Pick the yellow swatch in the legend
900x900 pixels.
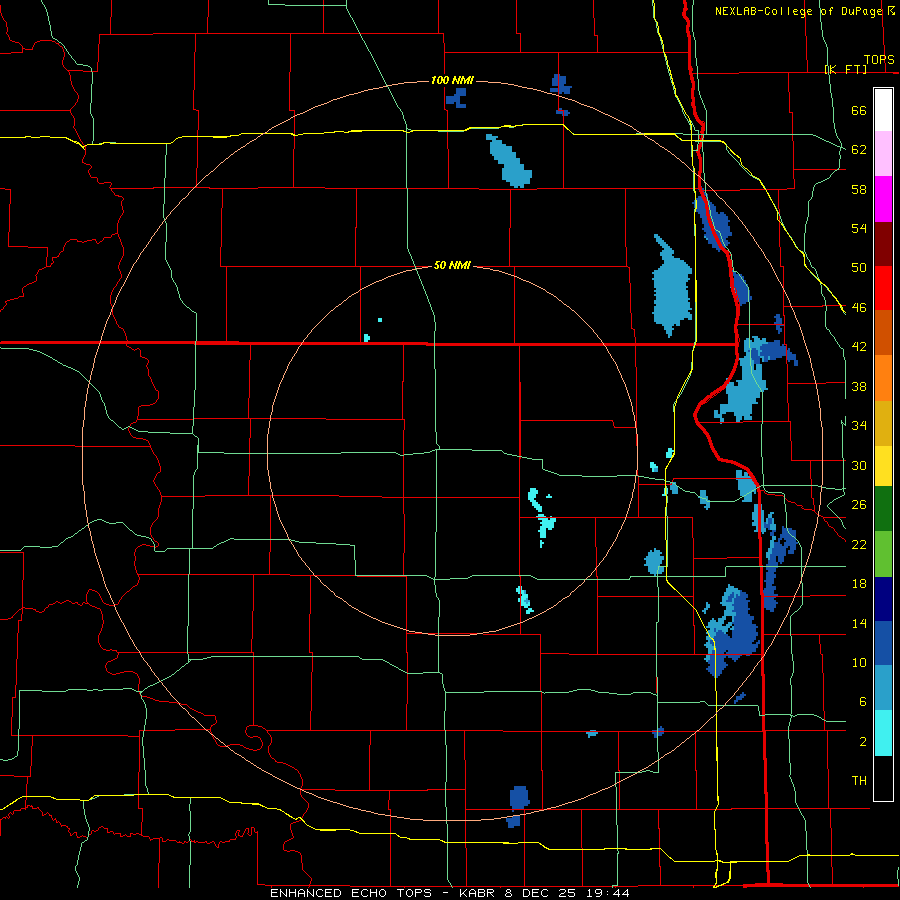(x=883, y=465)
